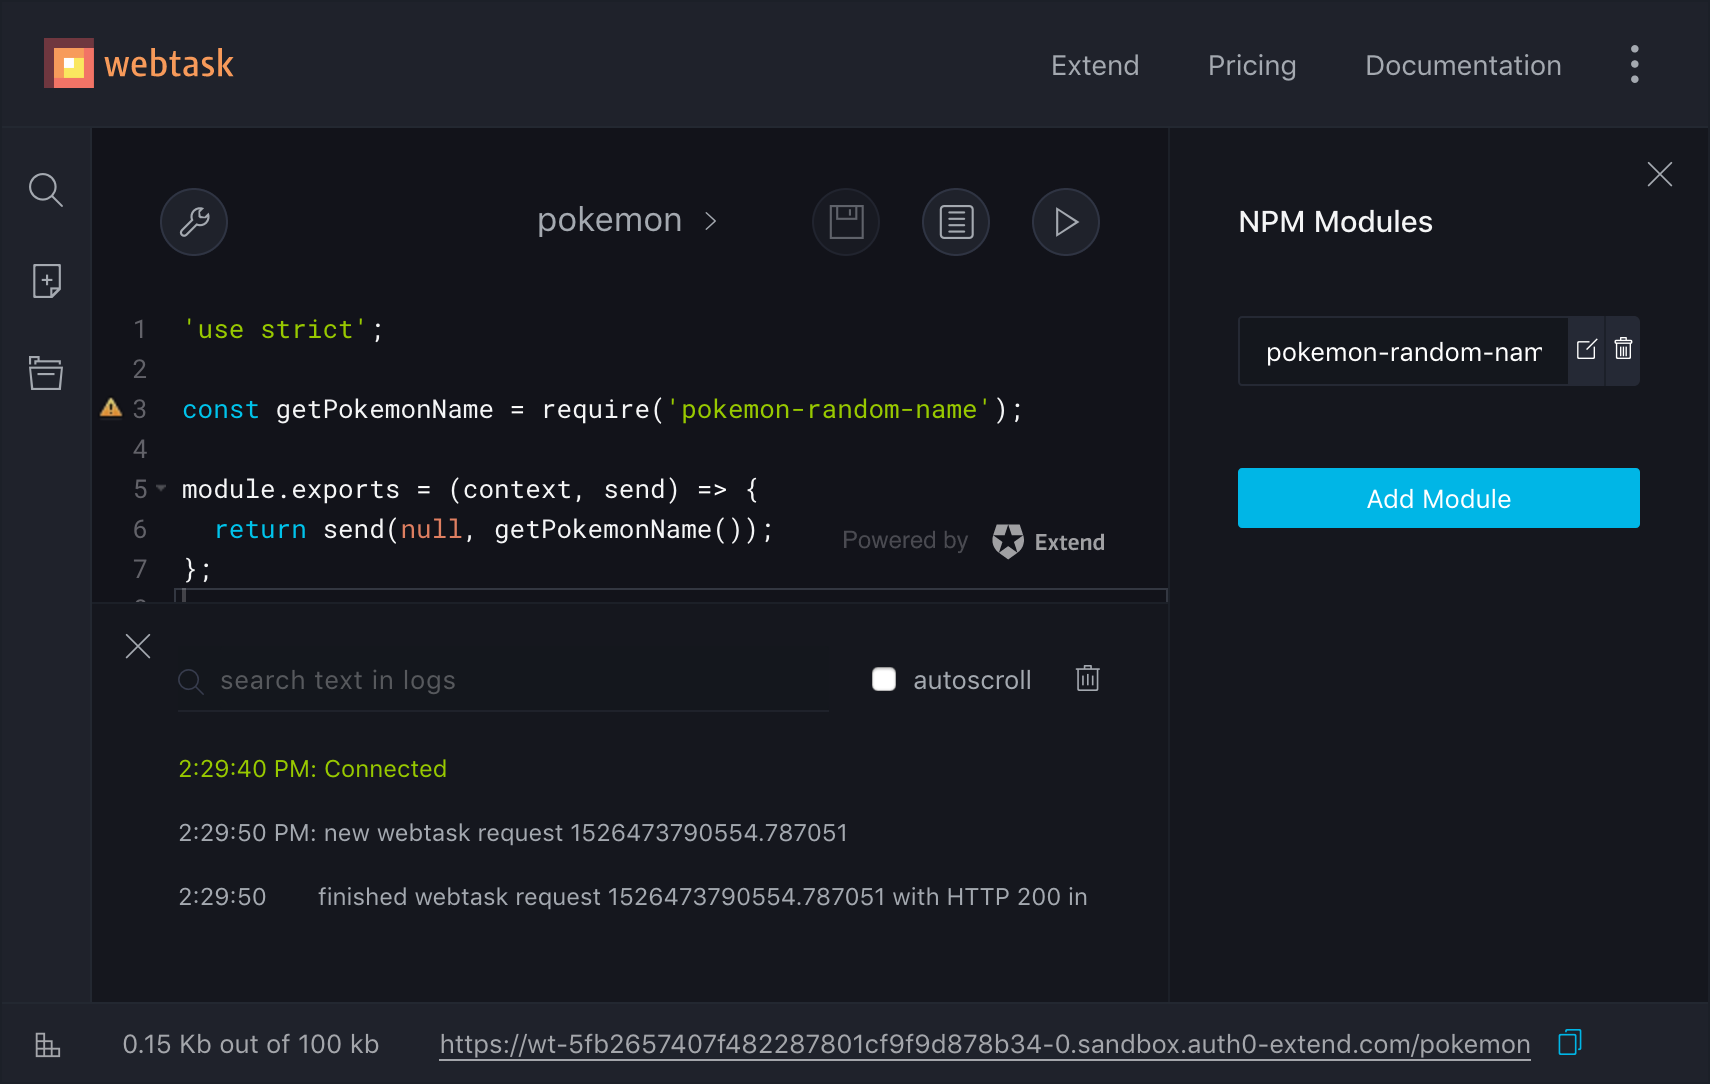Click the Add Module button

click(1438, 498)
